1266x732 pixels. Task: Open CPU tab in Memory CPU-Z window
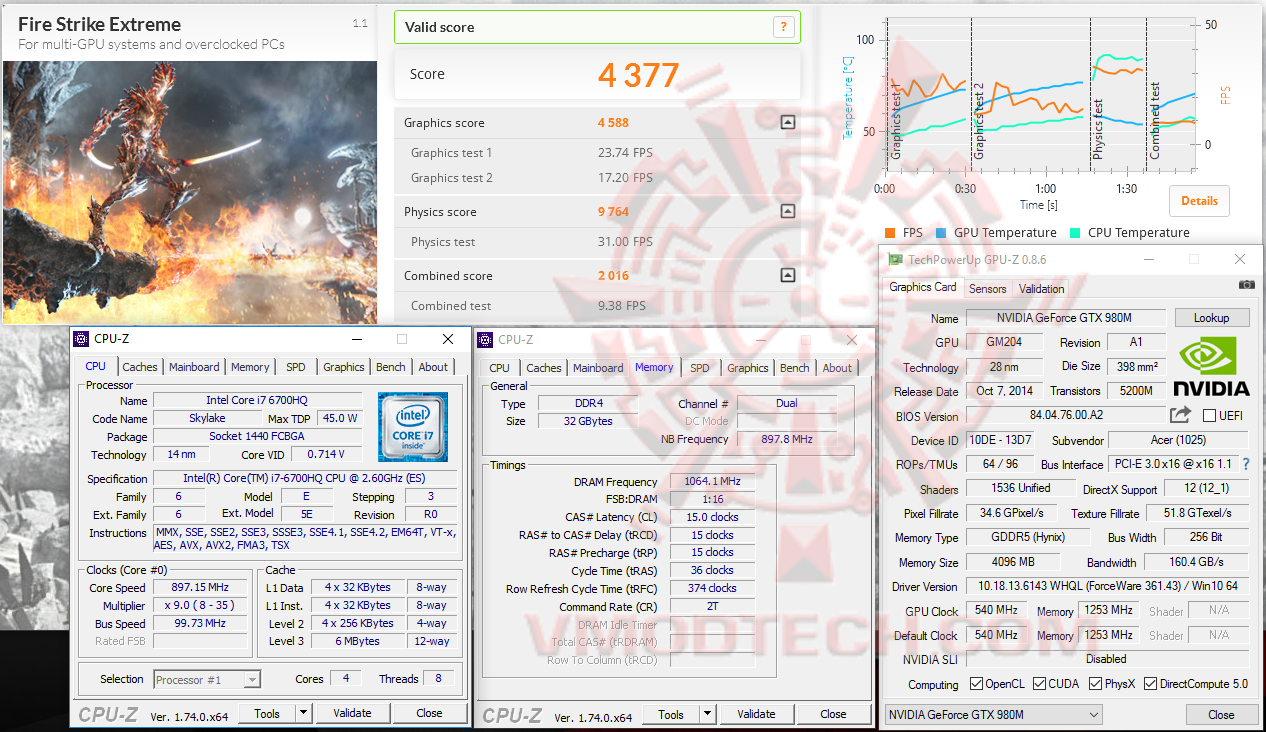(500, 368)
